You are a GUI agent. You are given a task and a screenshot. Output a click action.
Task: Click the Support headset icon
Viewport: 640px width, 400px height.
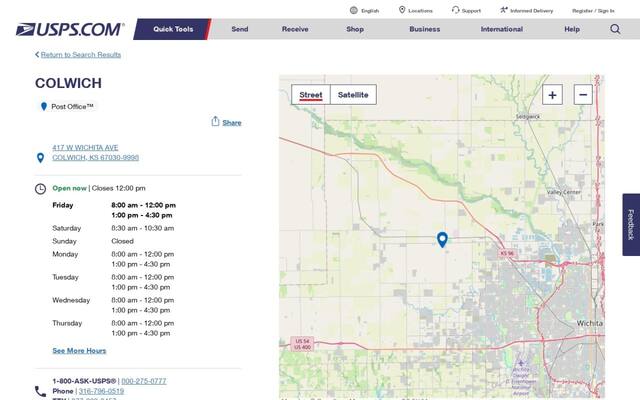click(x=456, y=10)
